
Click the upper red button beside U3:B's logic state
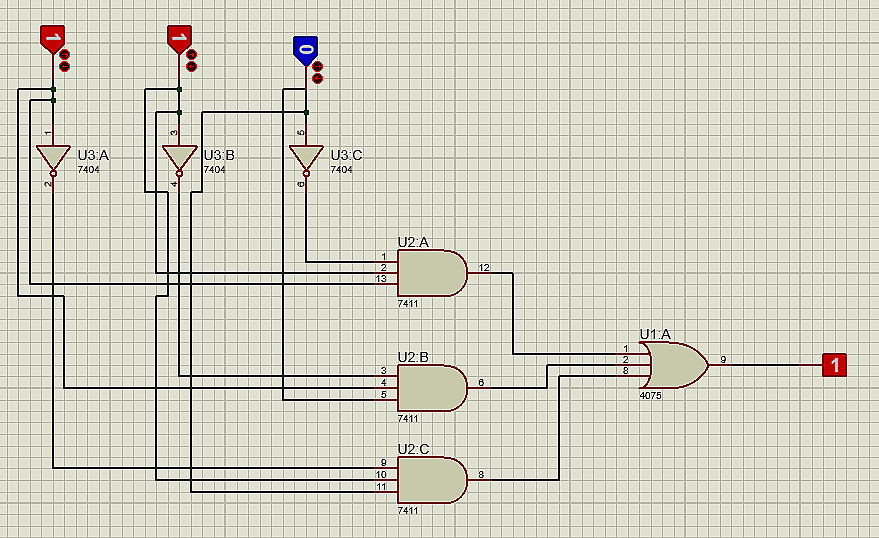192,54
